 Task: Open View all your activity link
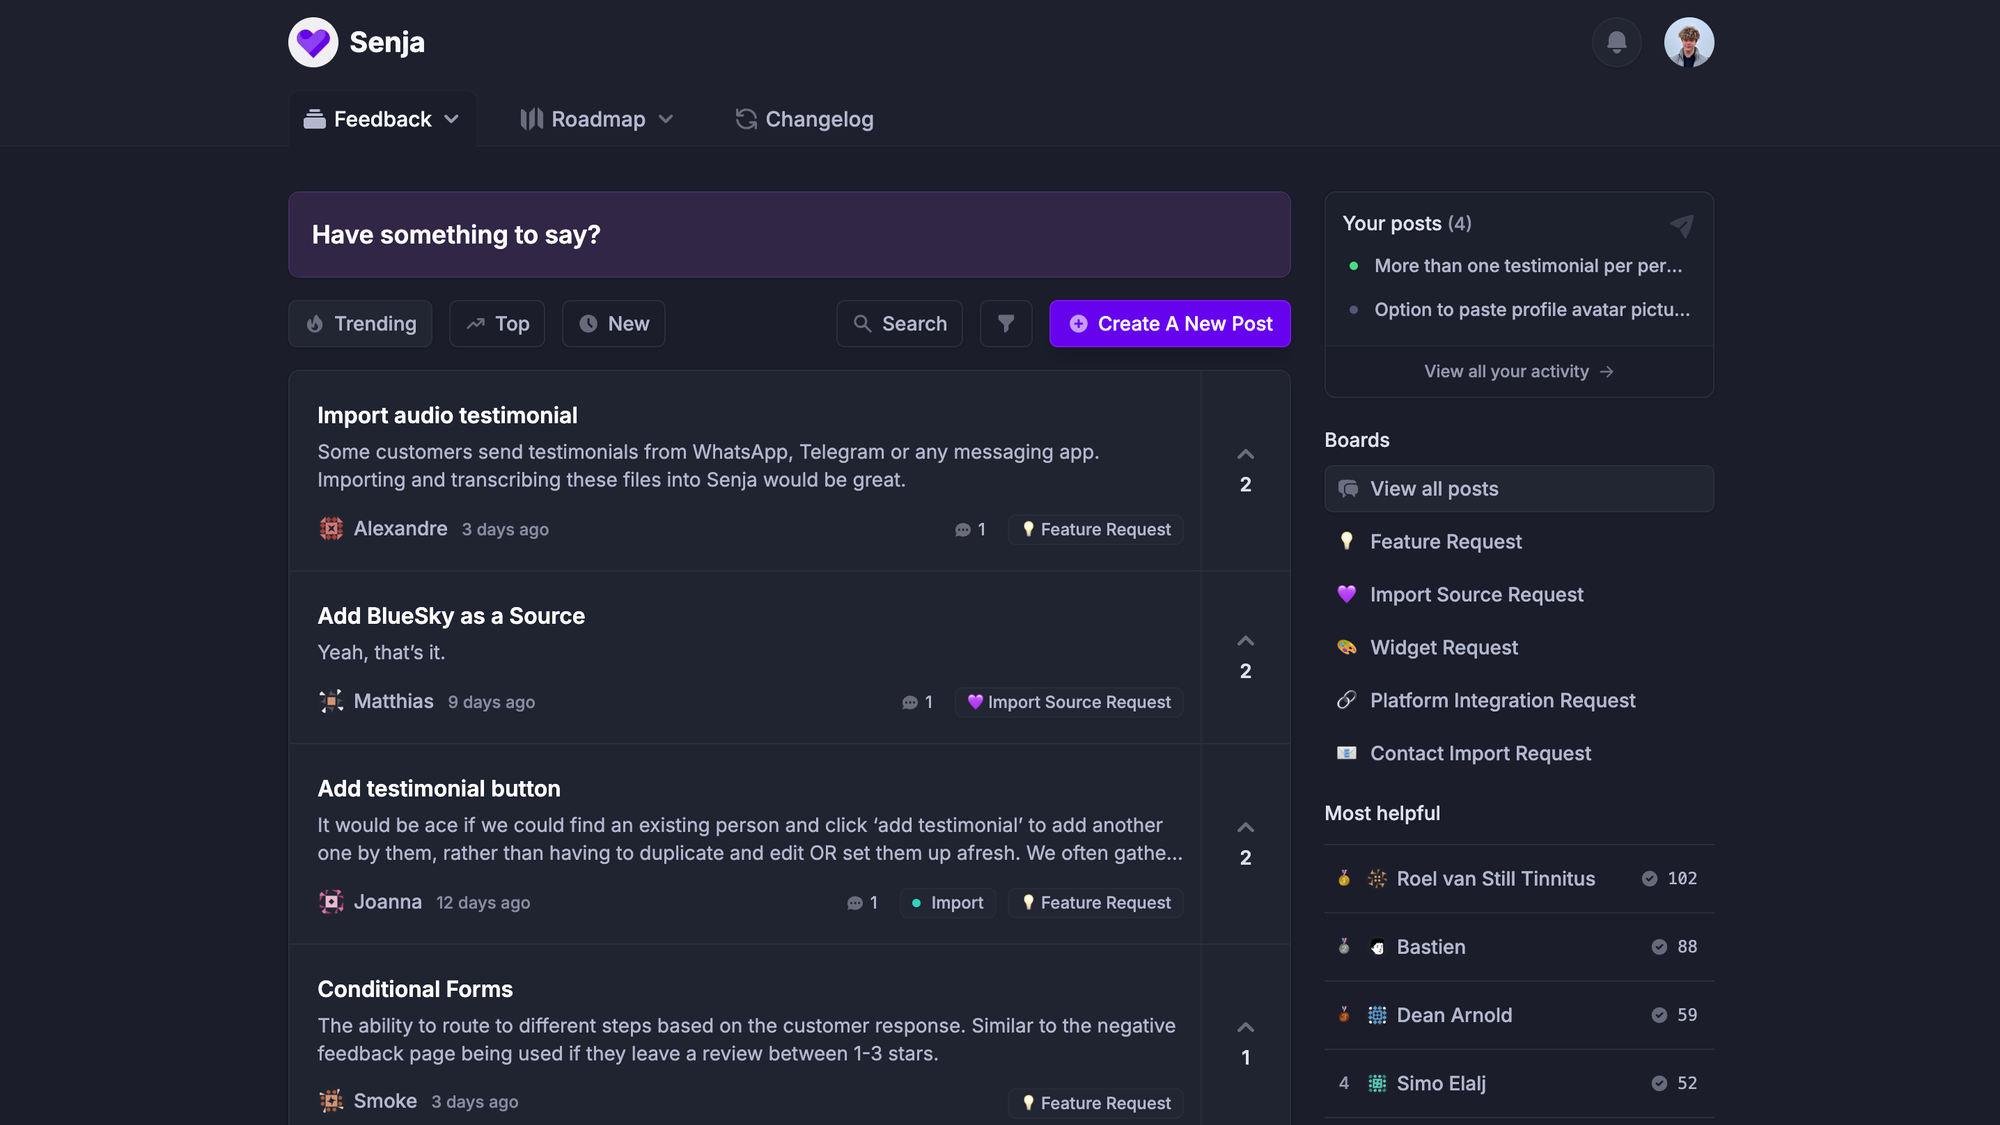point(1518,371)
